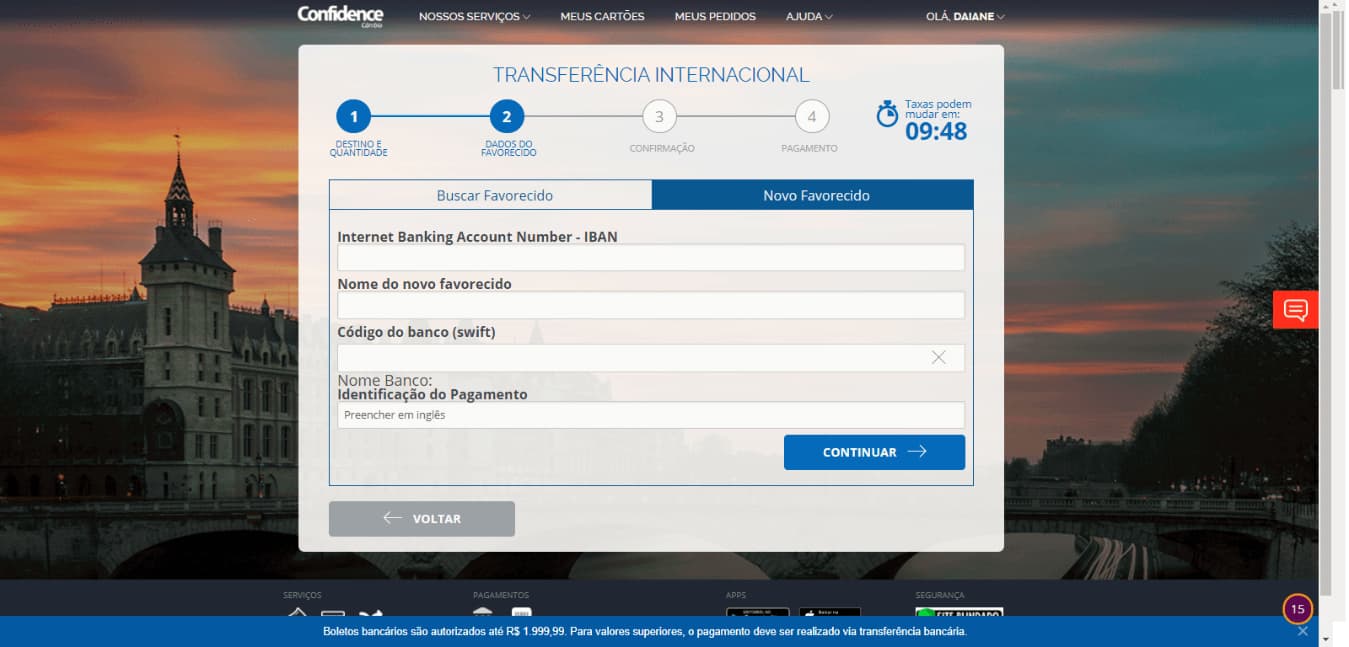
Task: Open the Olá, Daiane account dropdown
Action: coord(965,16)
